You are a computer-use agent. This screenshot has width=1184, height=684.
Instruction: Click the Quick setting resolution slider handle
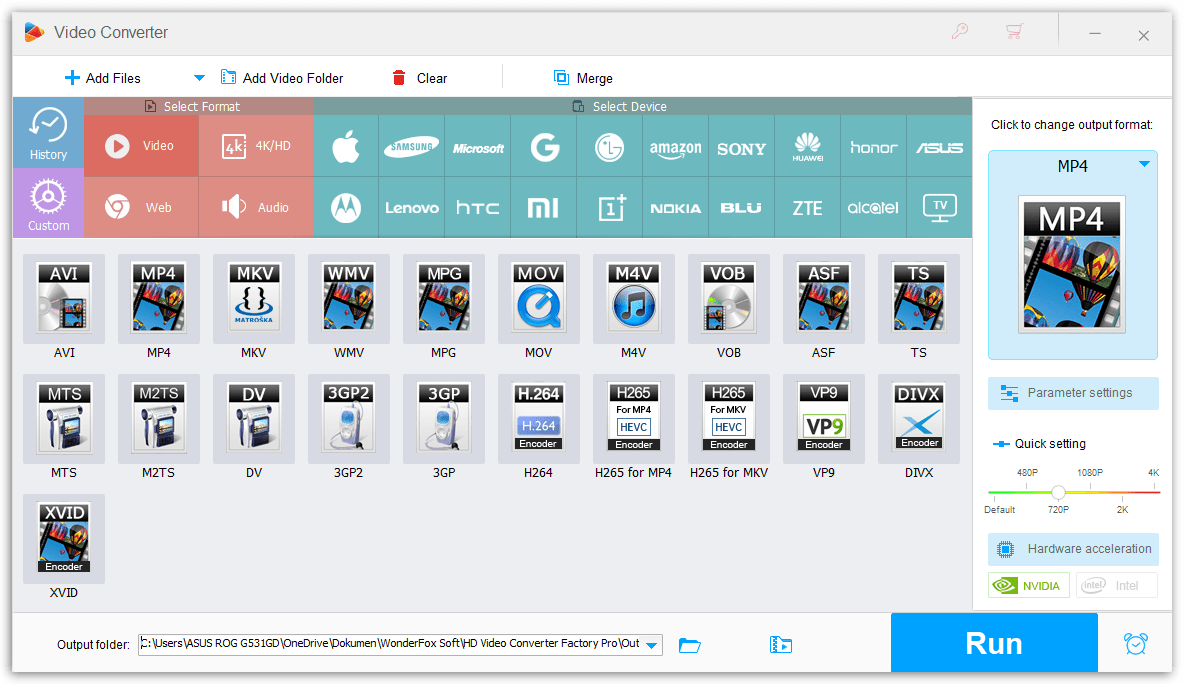(x=1059, y=492)
